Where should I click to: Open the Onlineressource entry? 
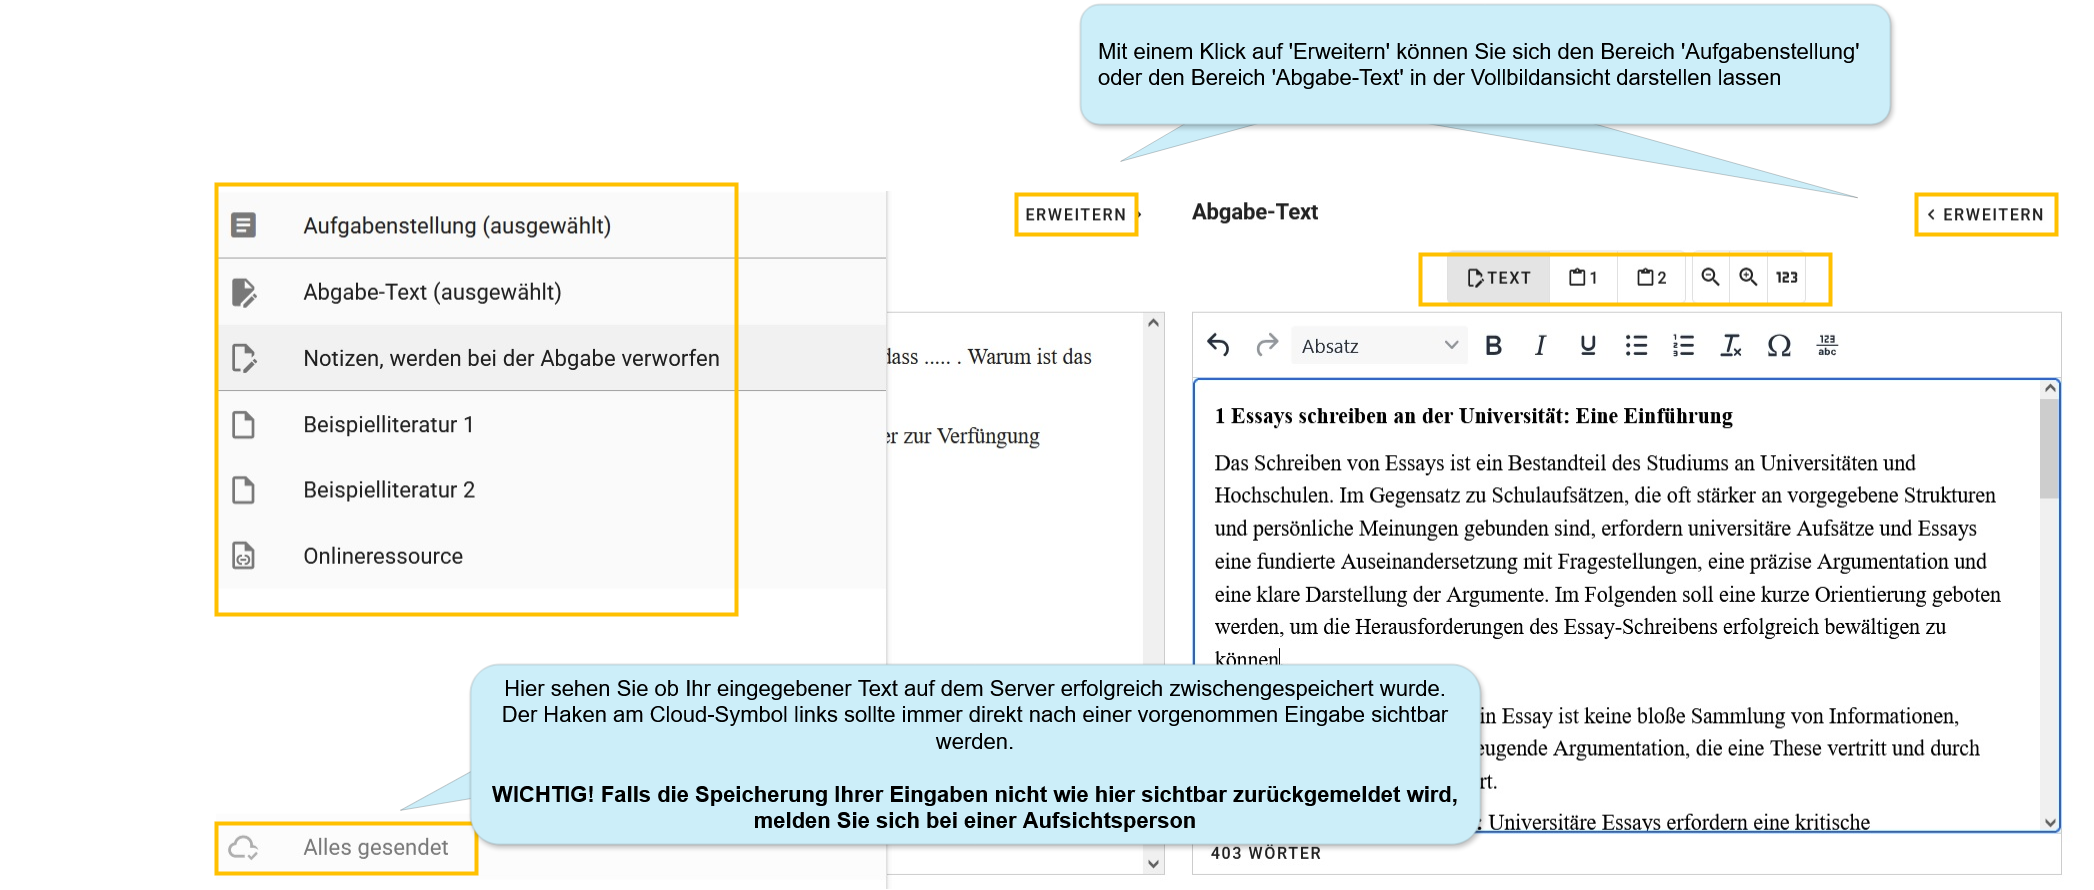(552, 556)
